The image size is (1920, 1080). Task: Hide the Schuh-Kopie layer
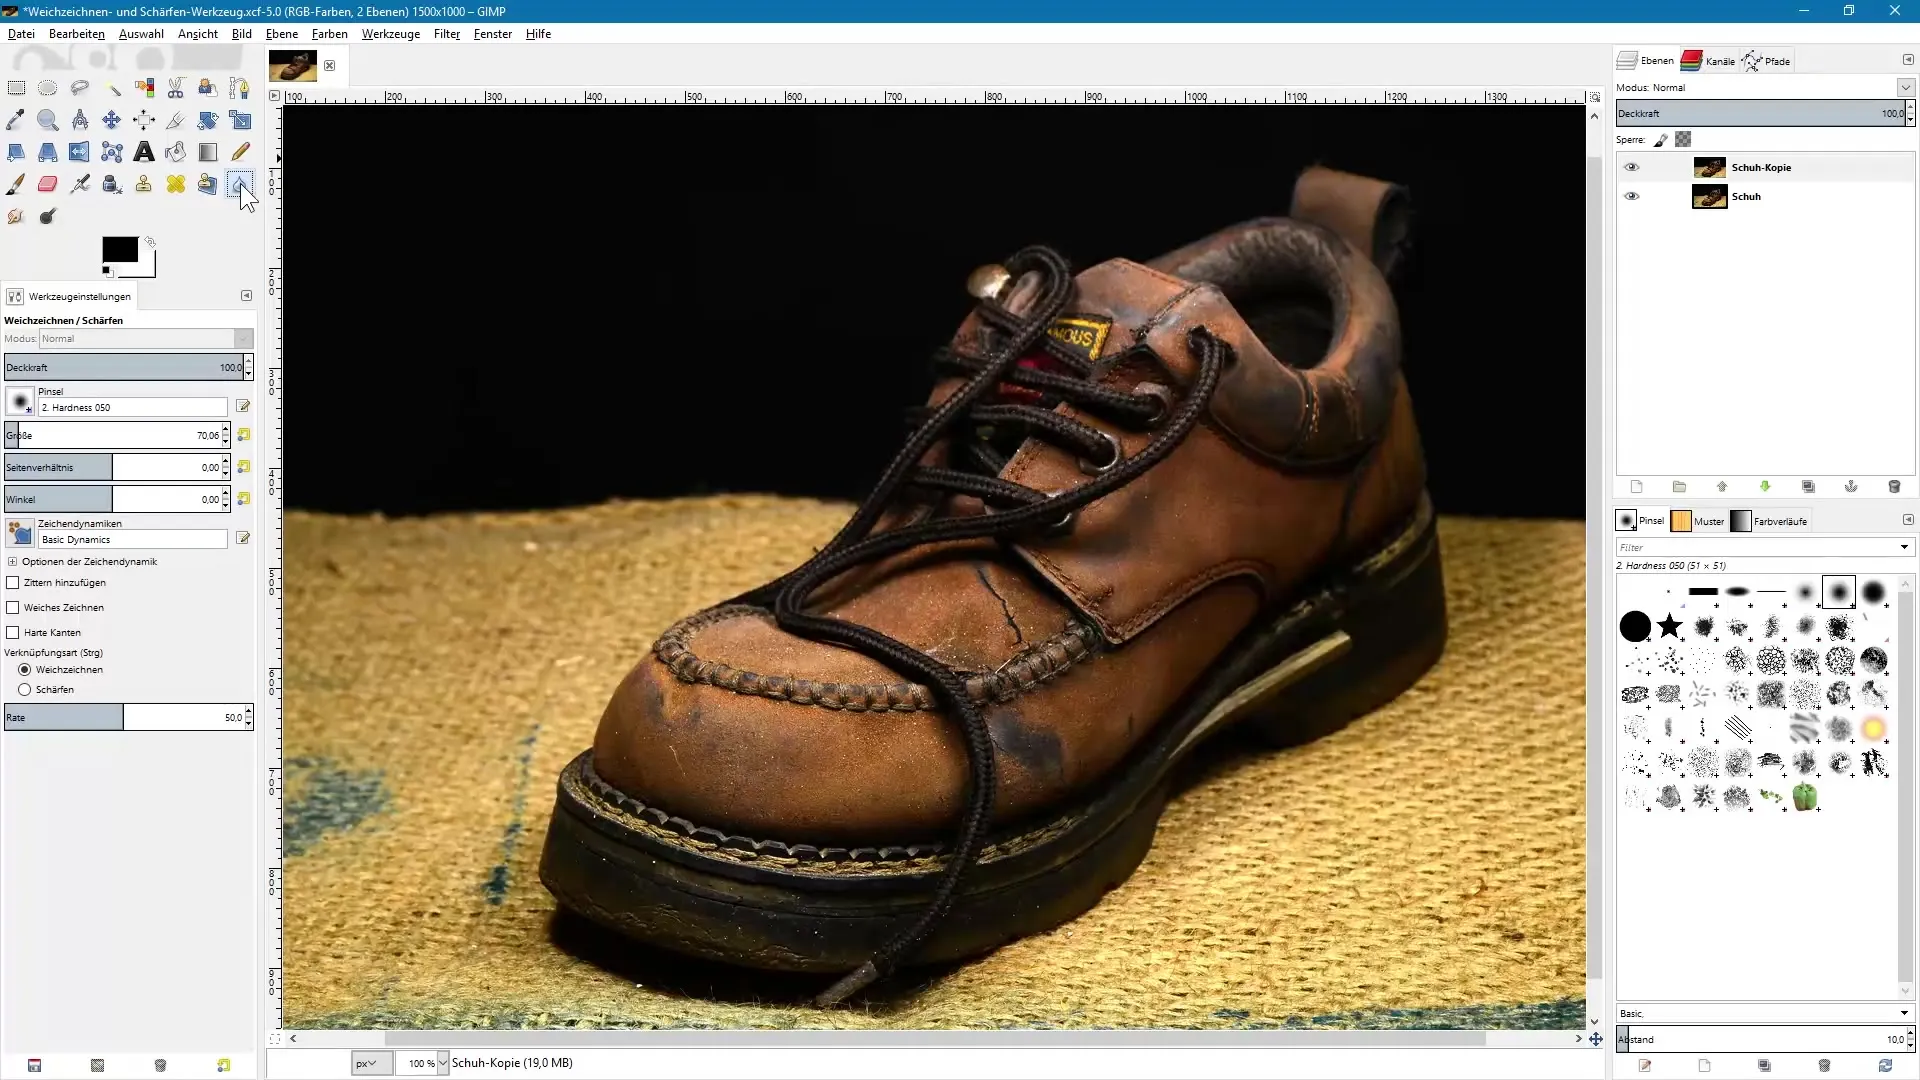(x=1631, y=168)
